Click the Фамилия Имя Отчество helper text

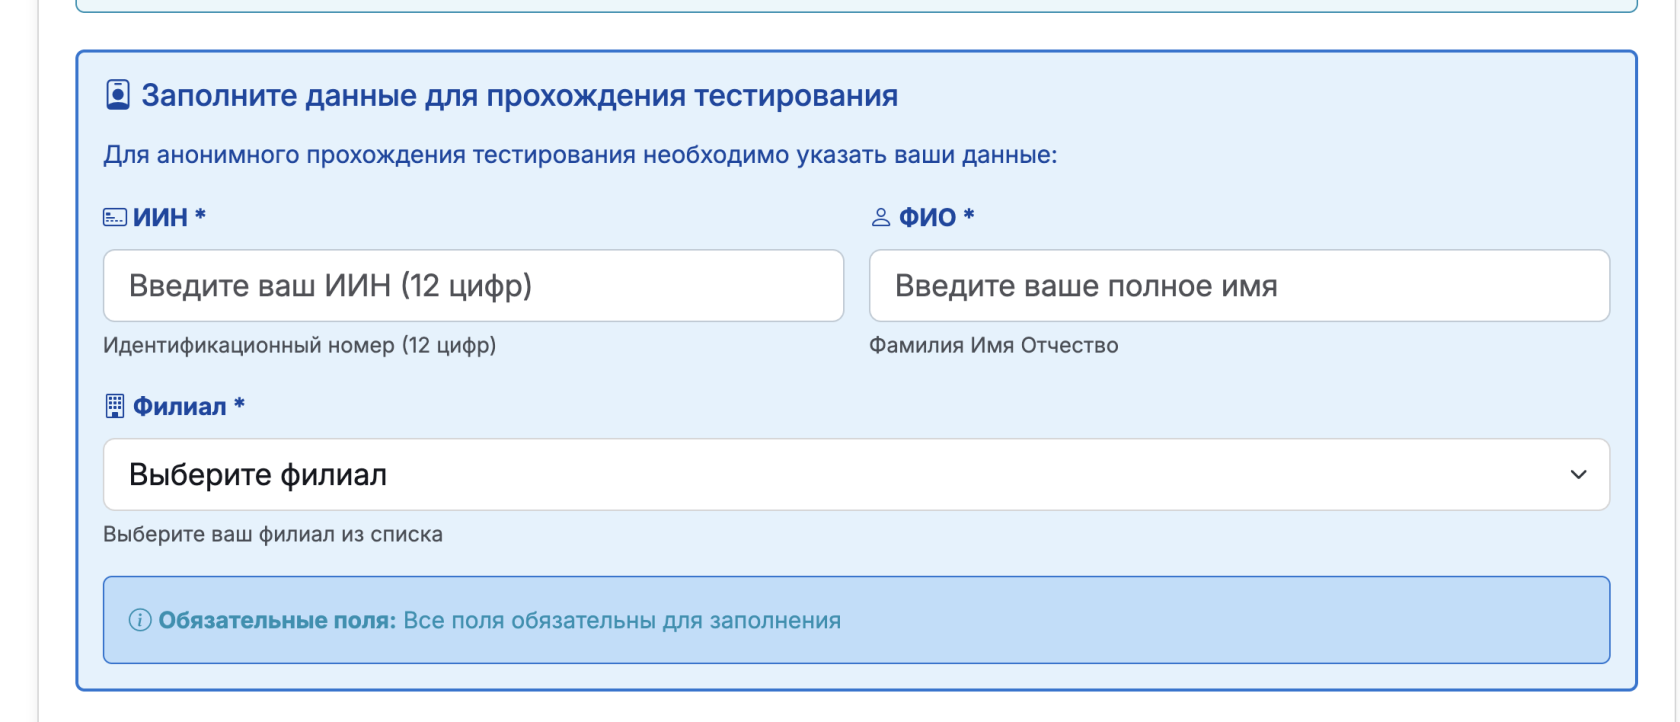[x=995, y=345]
